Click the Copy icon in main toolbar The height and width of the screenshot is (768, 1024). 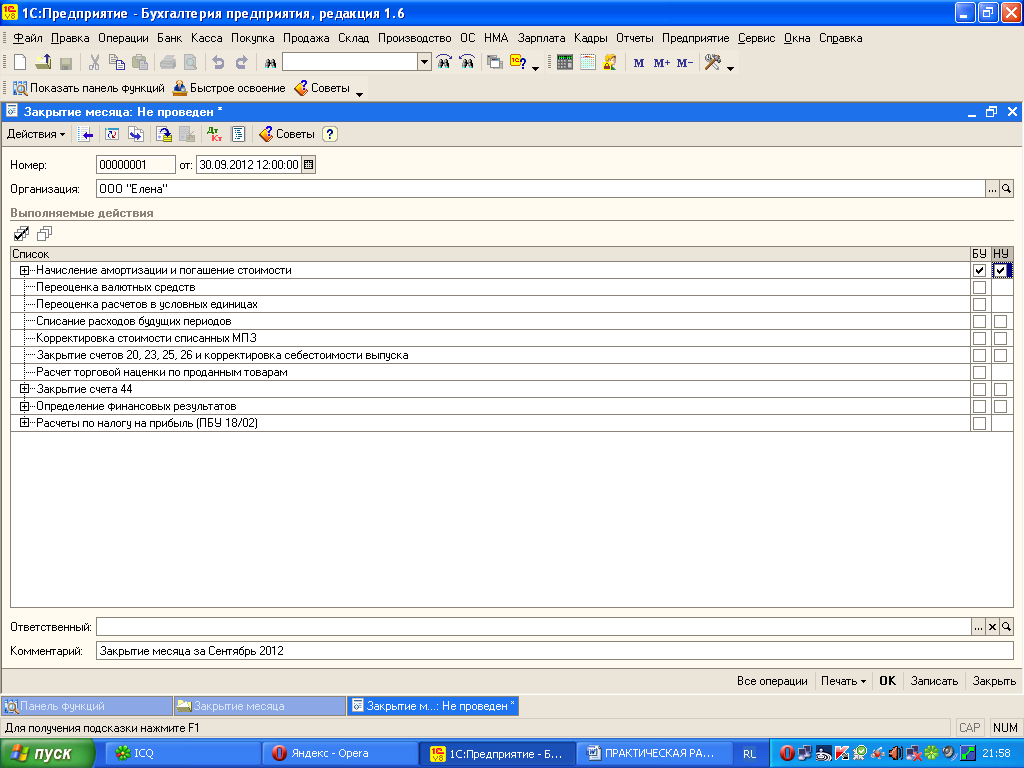tap(117, 63)
